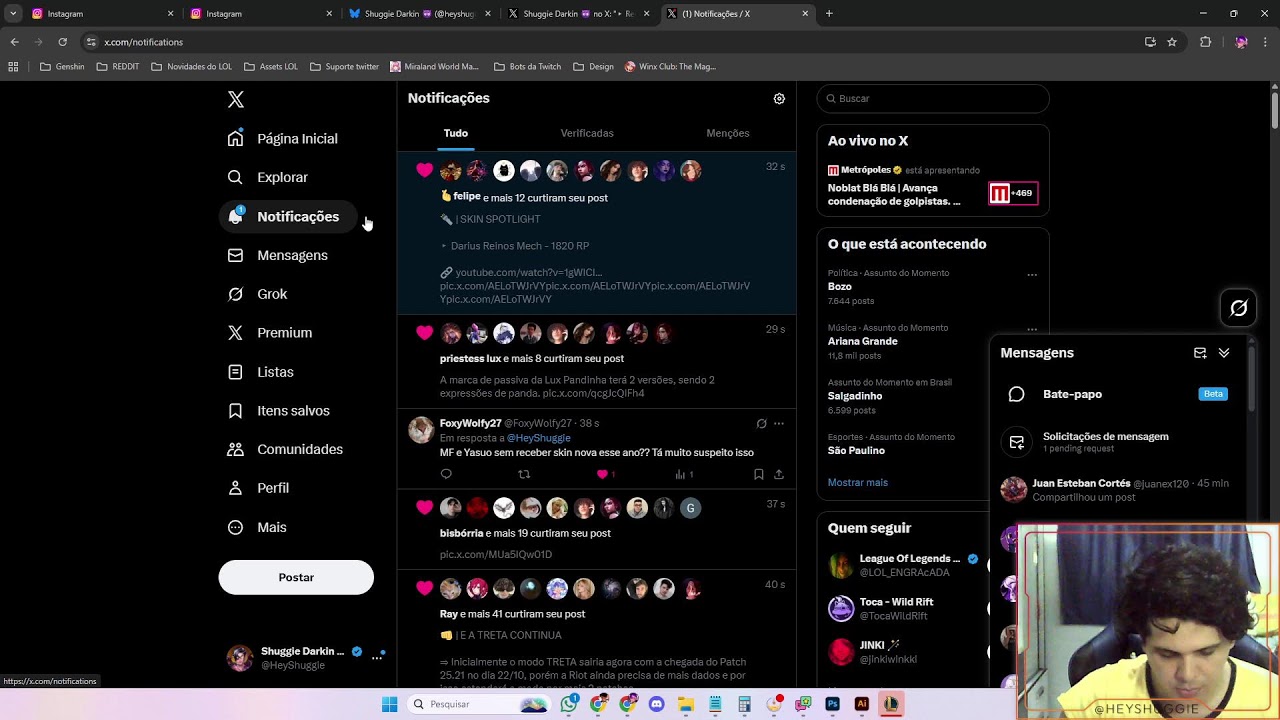Open Página Inicial in sidebar
The image size is (1280, 720).
[x=283, y=138]
